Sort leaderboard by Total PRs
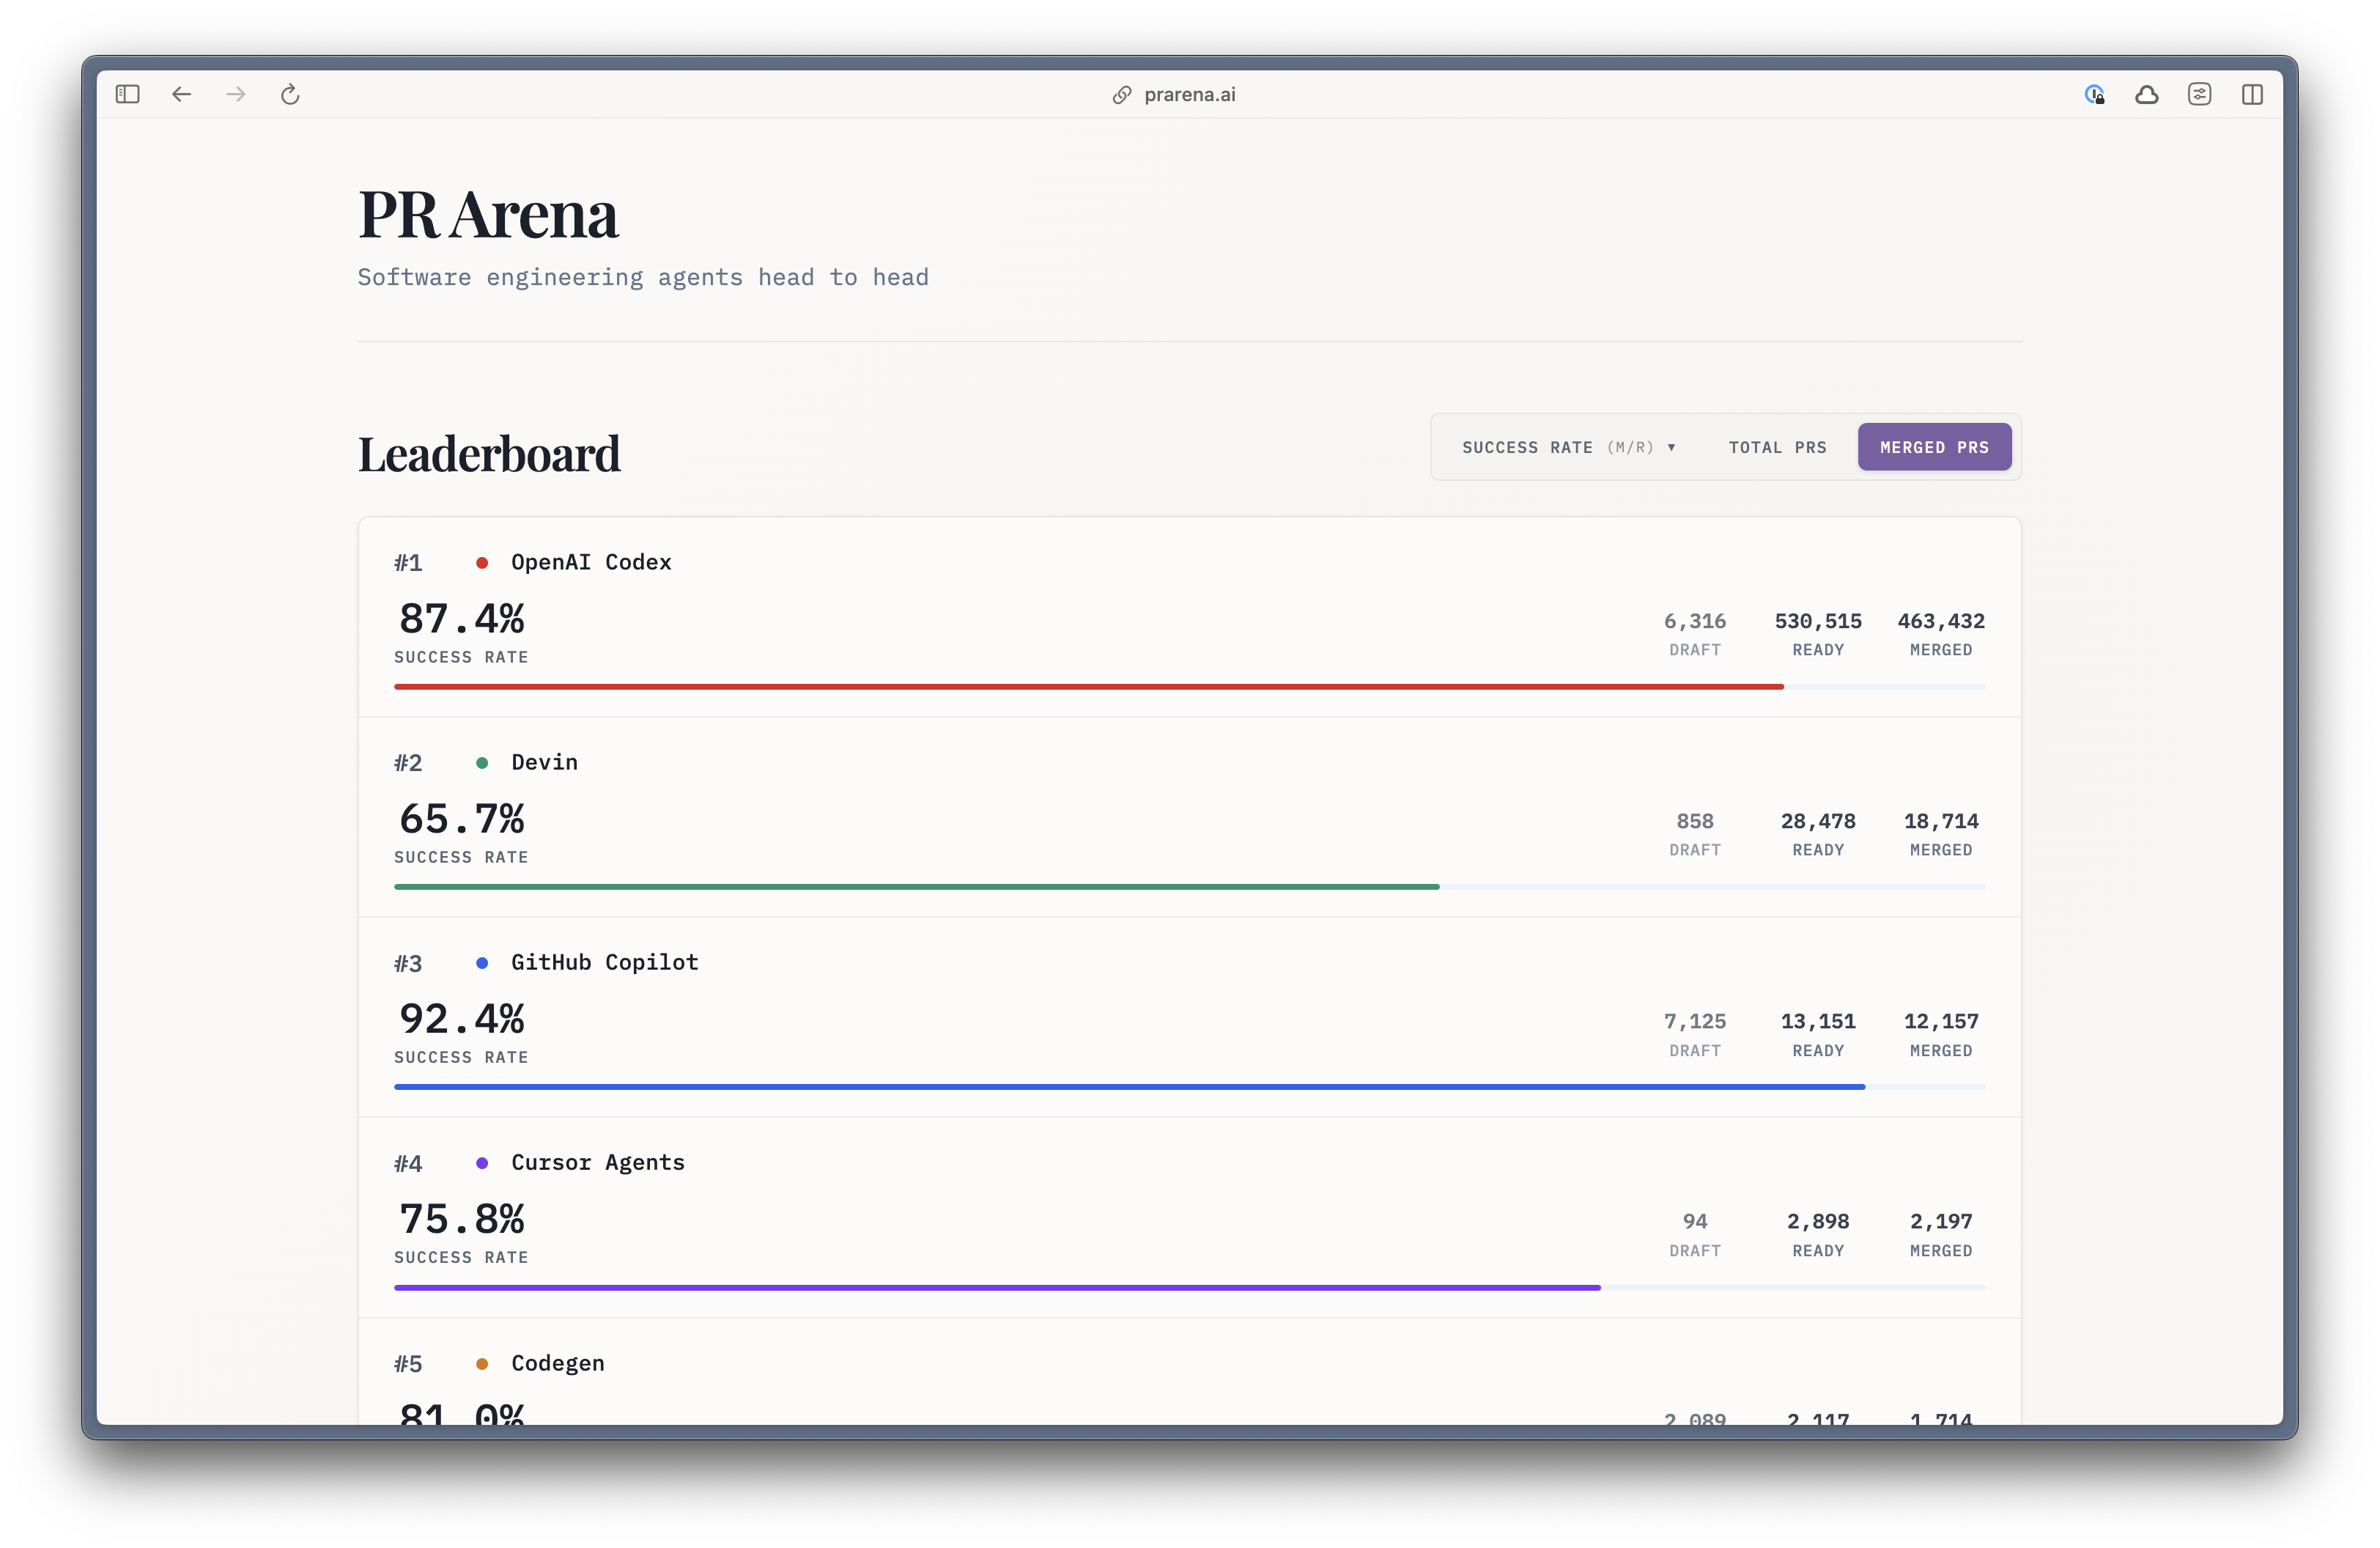Image resolution: width=2380 pixels, height=1548 pixels. click(1777, 447)
